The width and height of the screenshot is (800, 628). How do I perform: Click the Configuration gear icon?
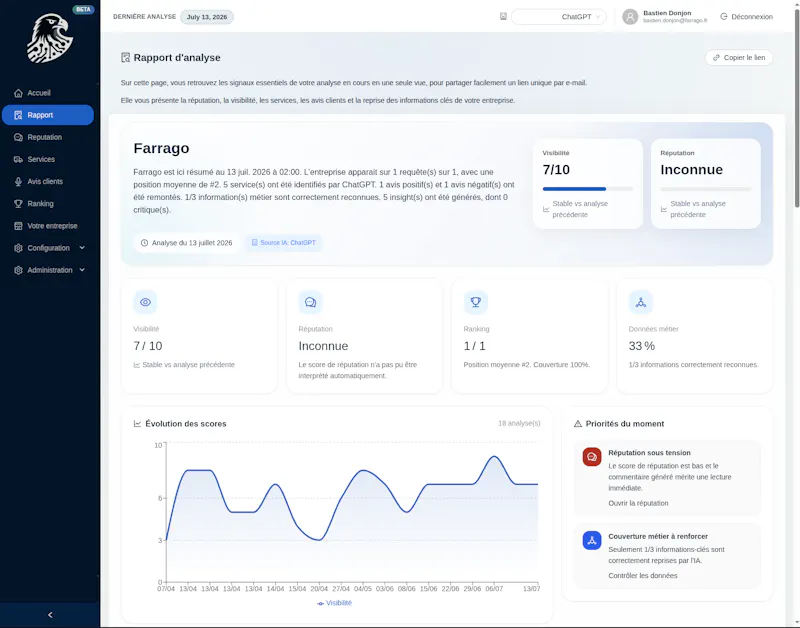18,248
